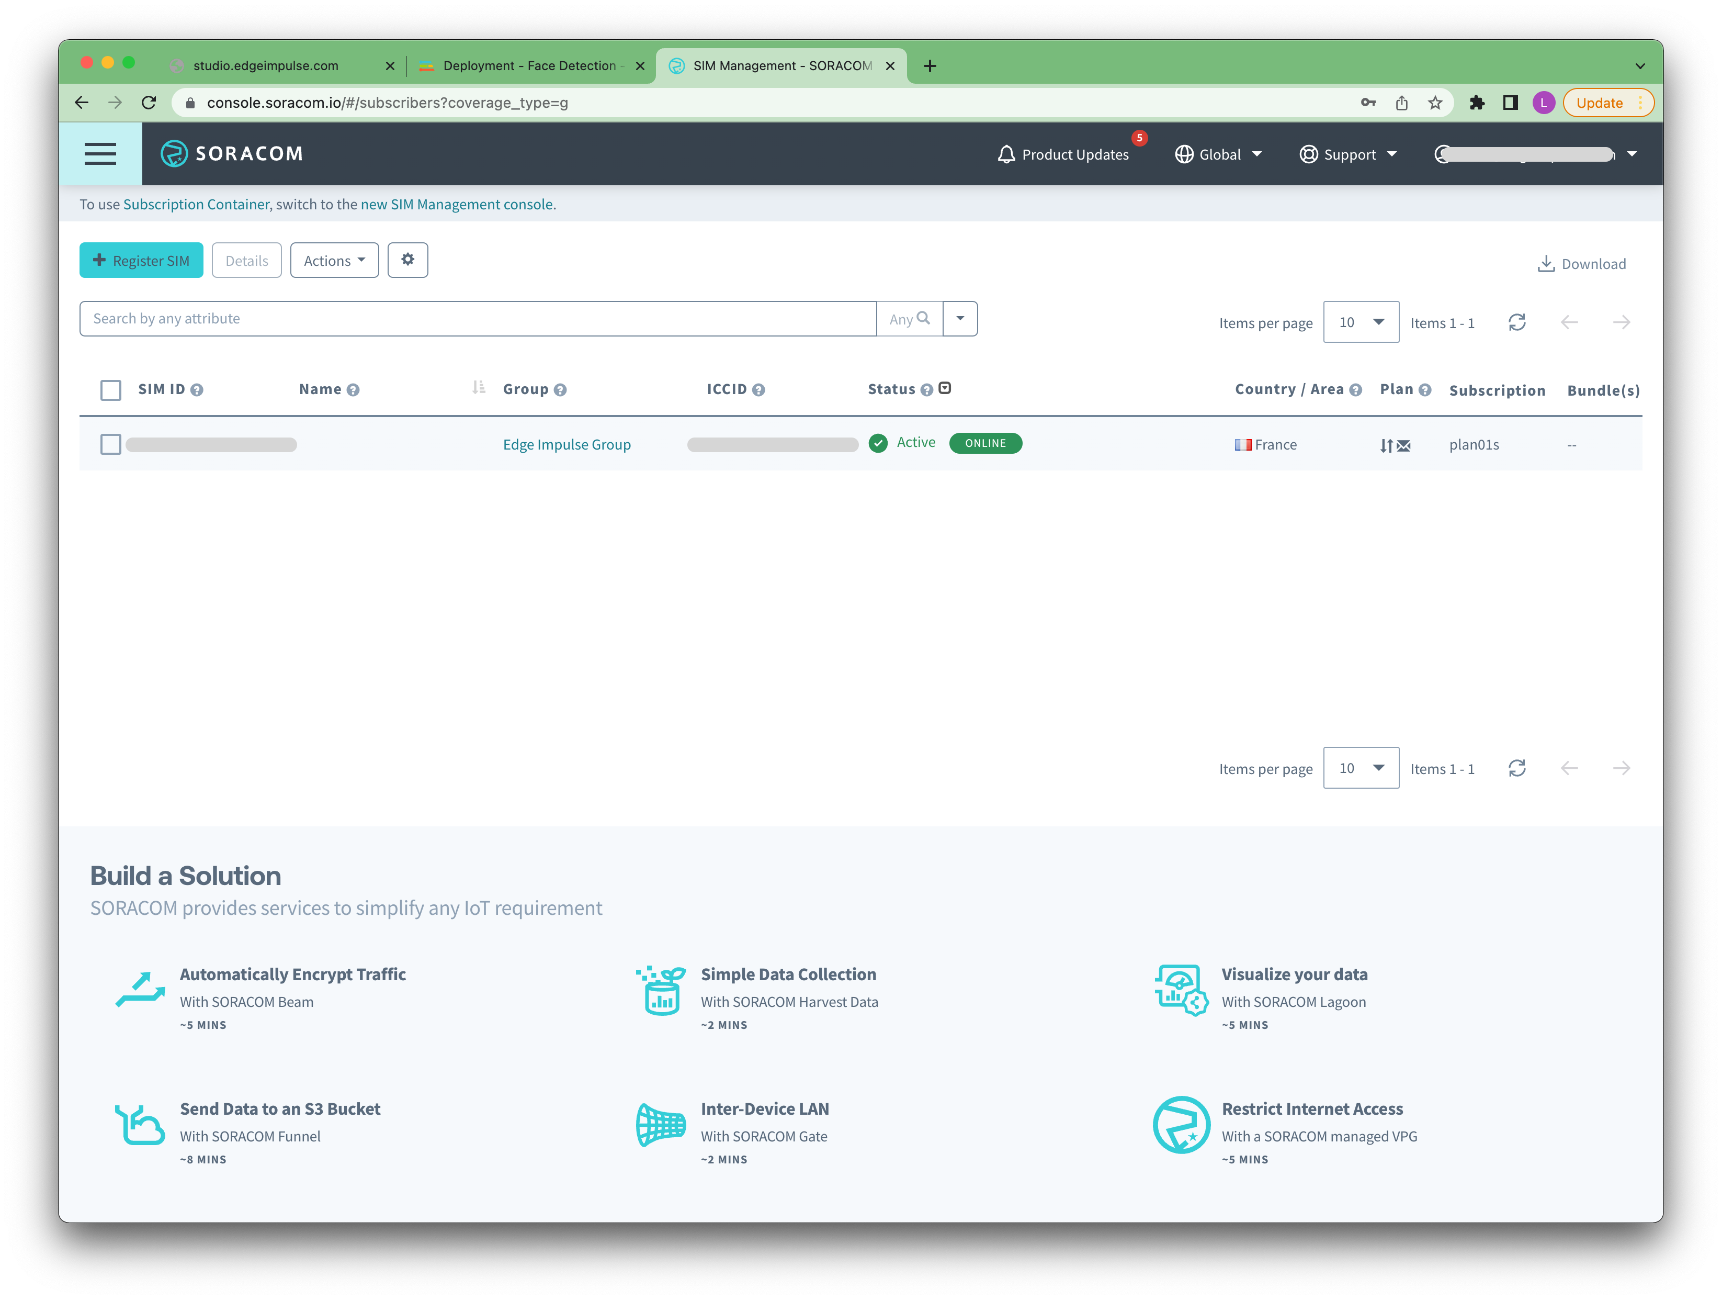Sort the table by Name sort icon
This screenshot has height=1300, width=1722.
click(x=479, y=387)
